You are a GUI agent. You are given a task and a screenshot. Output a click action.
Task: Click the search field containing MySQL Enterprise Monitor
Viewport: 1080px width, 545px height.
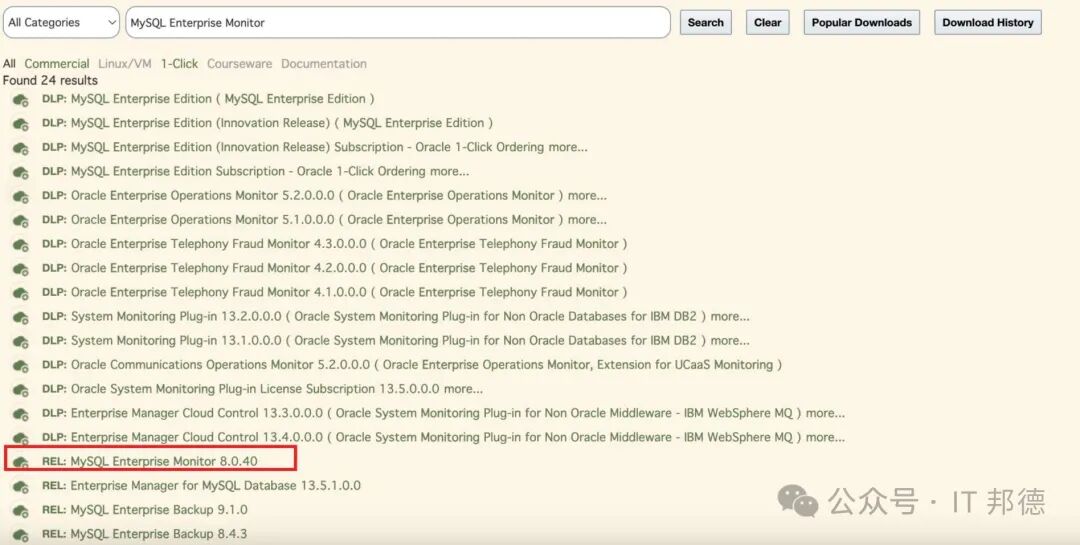398,23
